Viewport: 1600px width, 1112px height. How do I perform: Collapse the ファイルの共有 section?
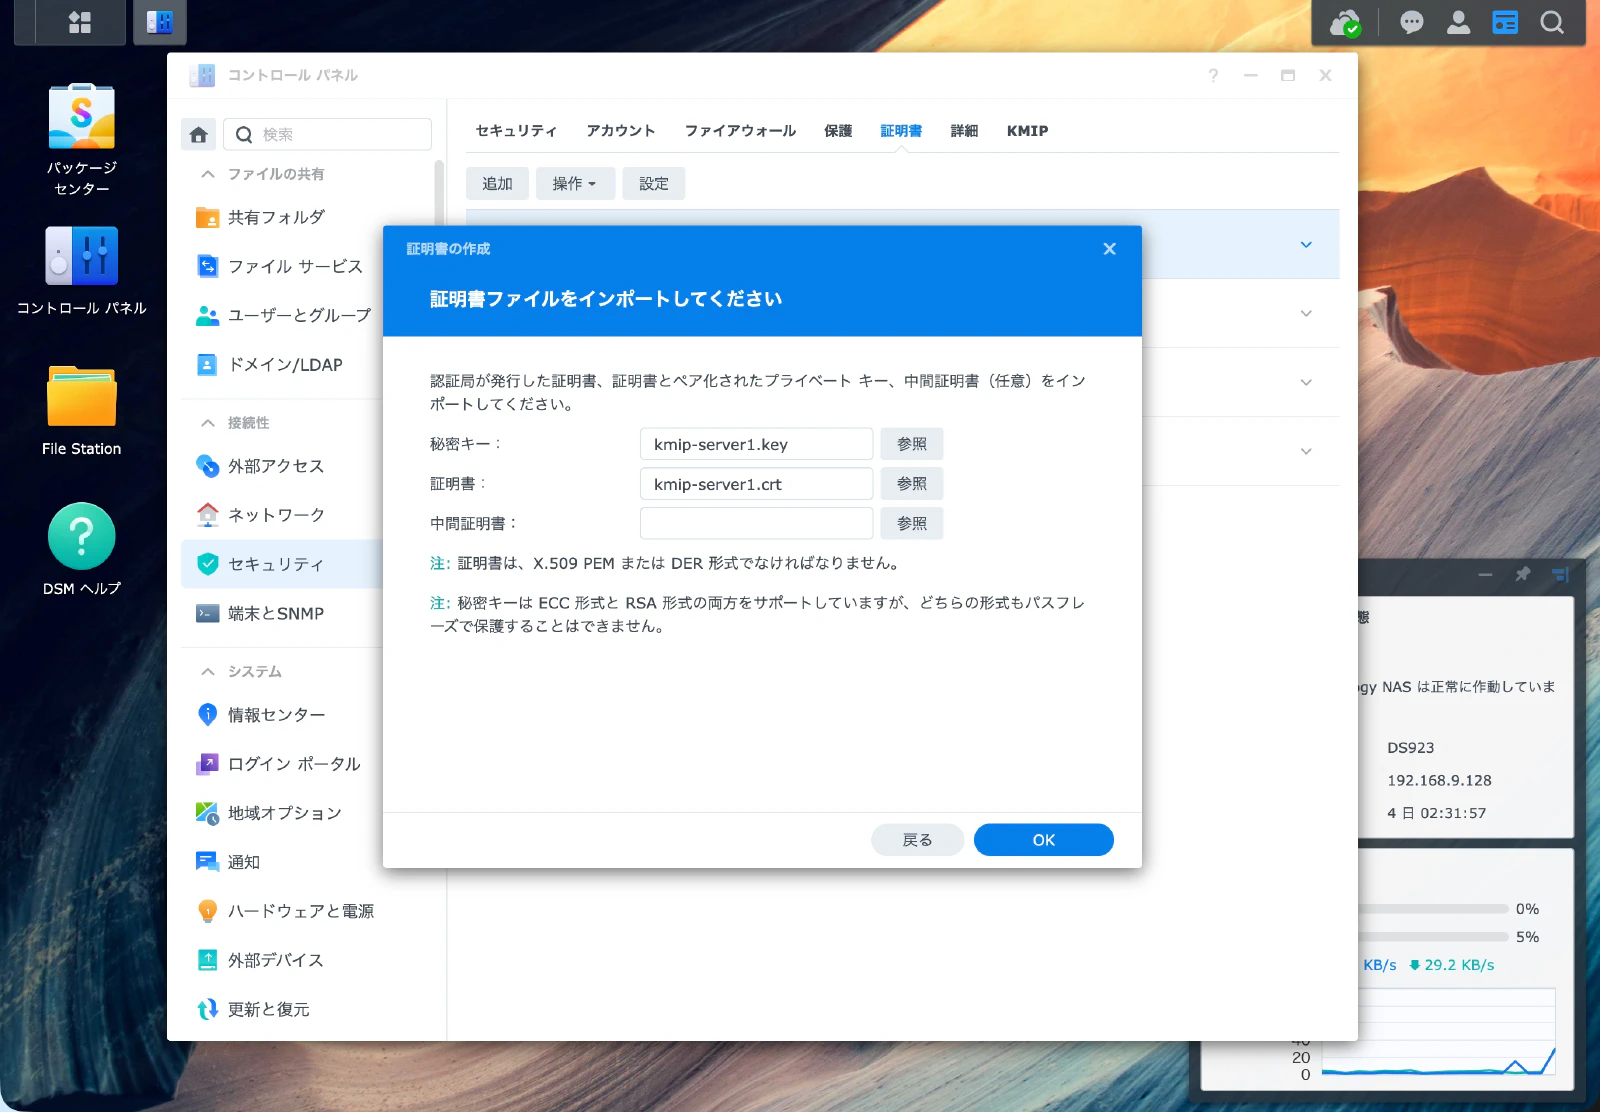pyautogui.click(x=208, y=173)
